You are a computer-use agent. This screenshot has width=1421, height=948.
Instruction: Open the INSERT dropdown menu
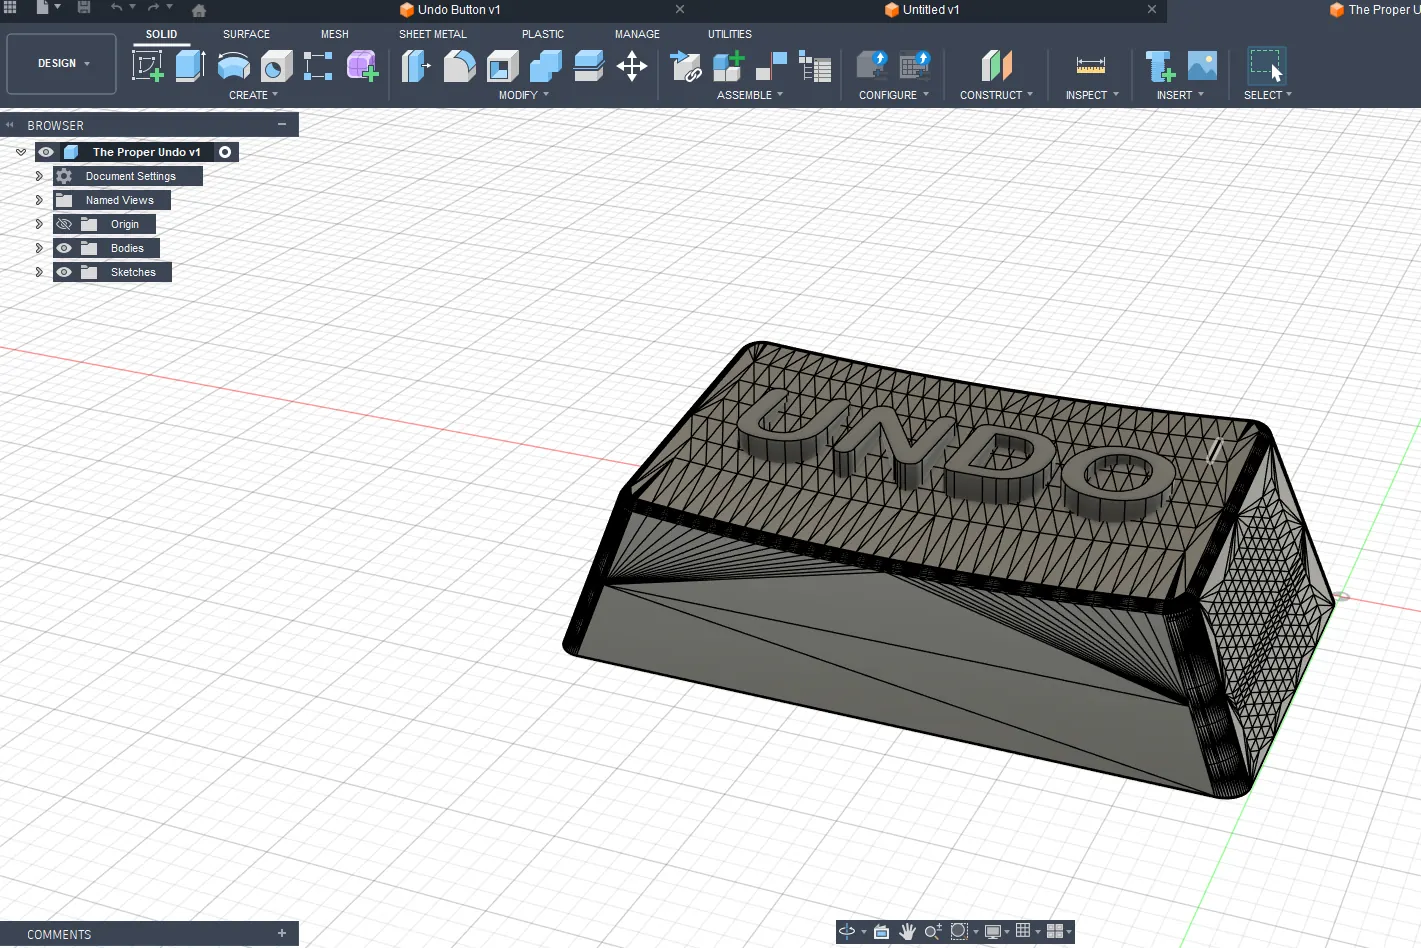pyautogui.click(x=1180, y=95)
